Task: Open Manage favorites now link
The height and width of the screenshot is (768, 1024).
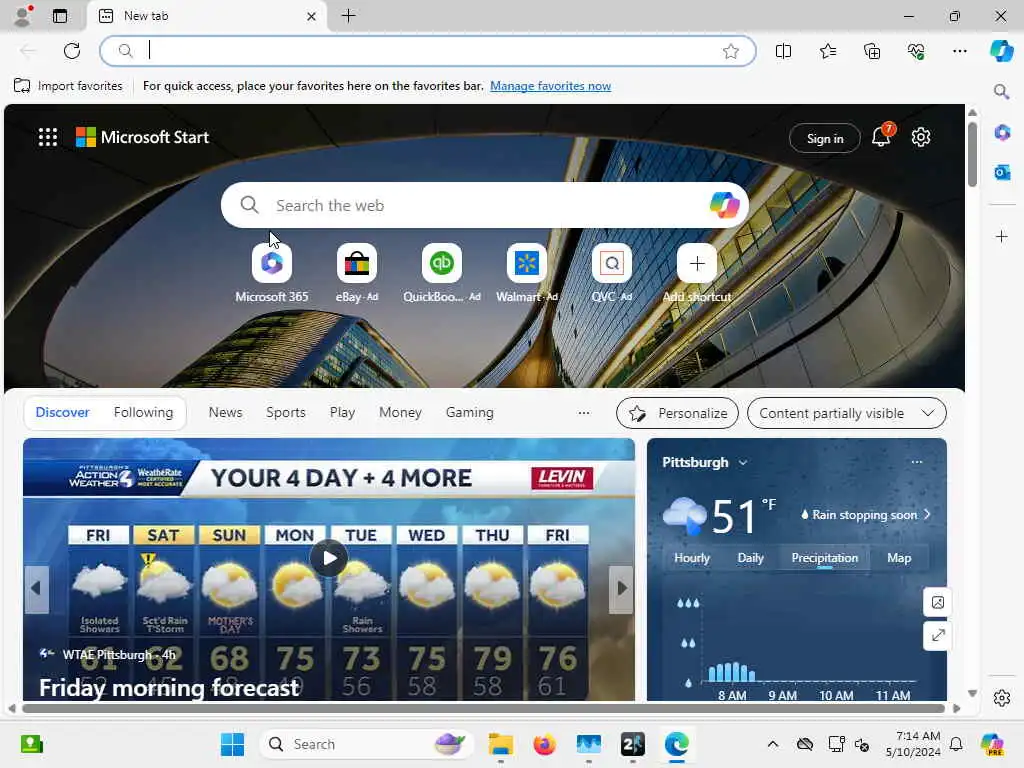Action: point(551,86)
